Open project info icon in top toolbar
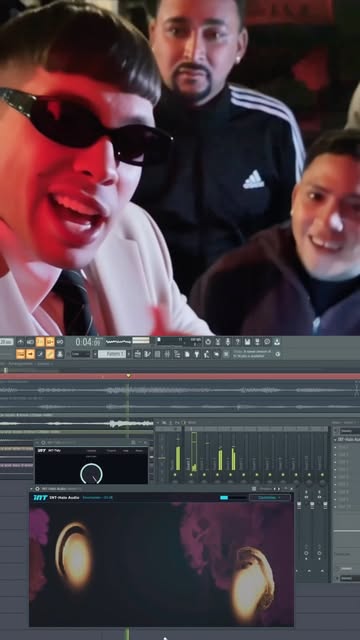 [x=267, y=341]
